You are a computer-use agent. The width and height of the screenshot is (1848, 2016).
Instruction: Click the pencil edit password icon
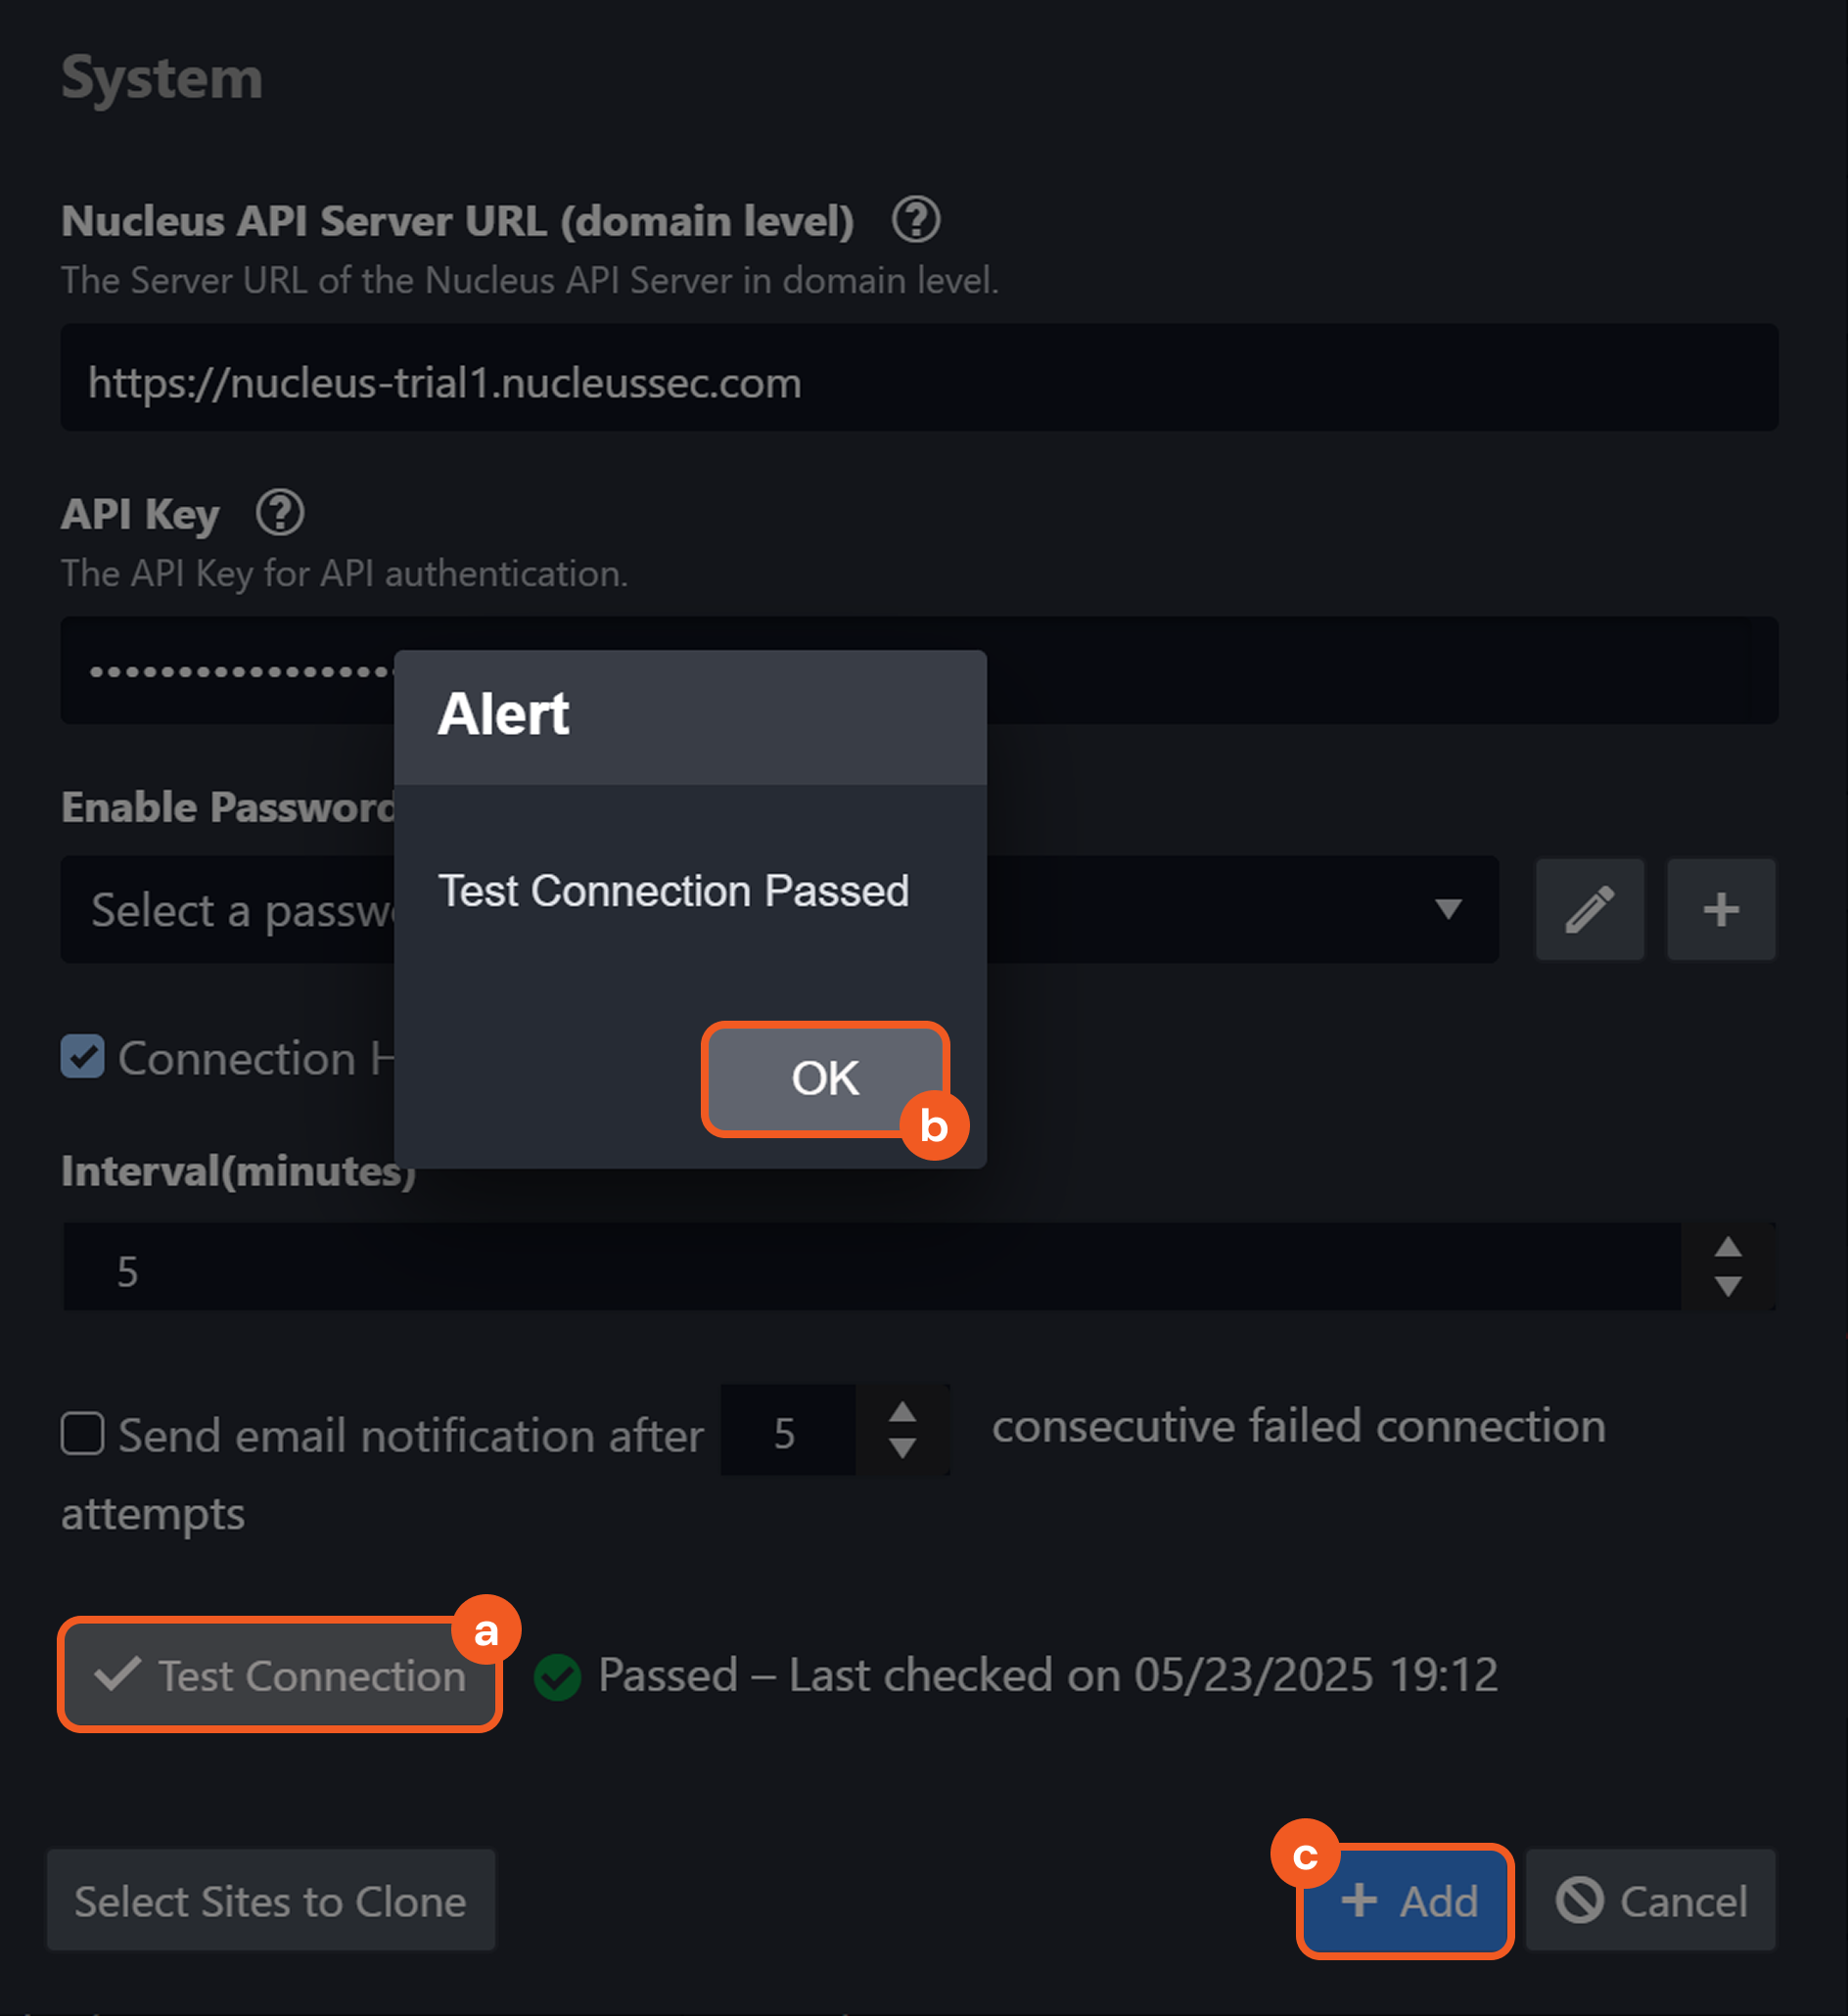[x=1589, y=909]
